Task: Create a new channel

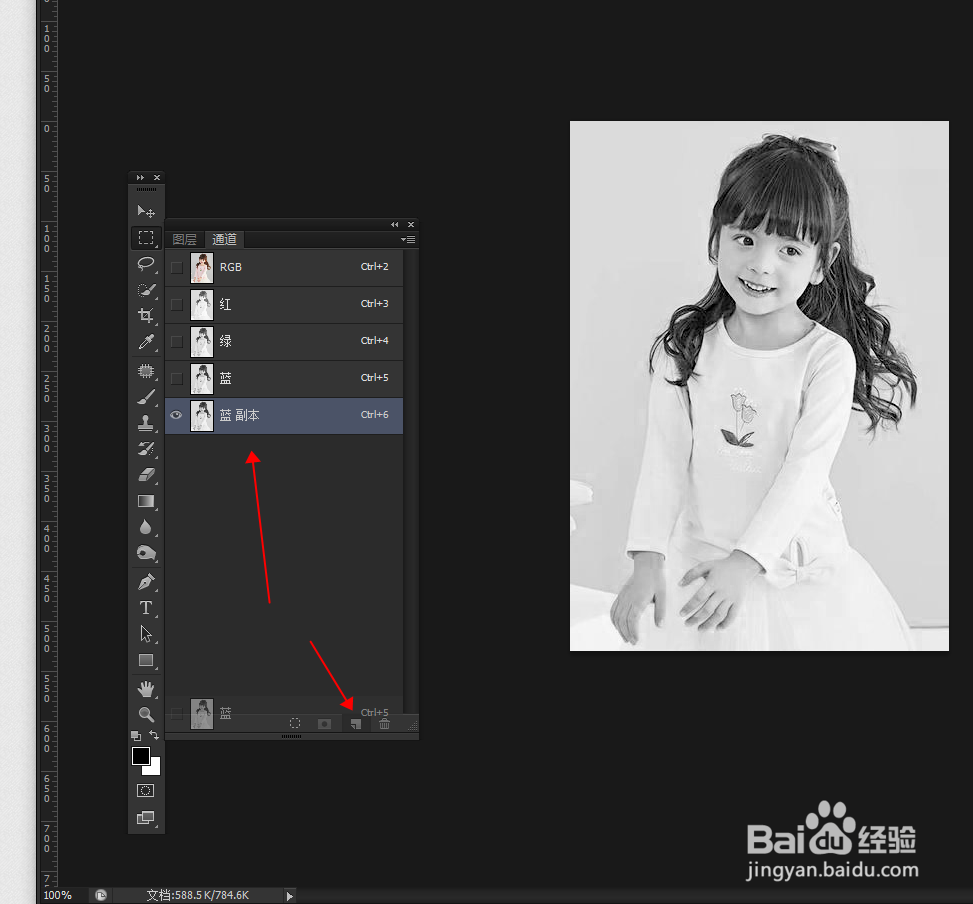Action: click(355, 724)
